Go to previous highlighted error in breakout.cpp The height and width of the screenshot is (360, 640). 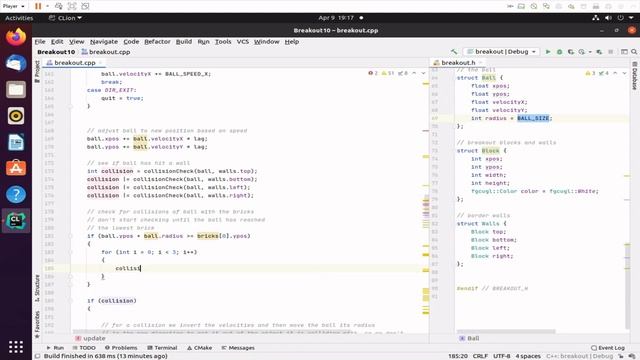tap(414, 73)
